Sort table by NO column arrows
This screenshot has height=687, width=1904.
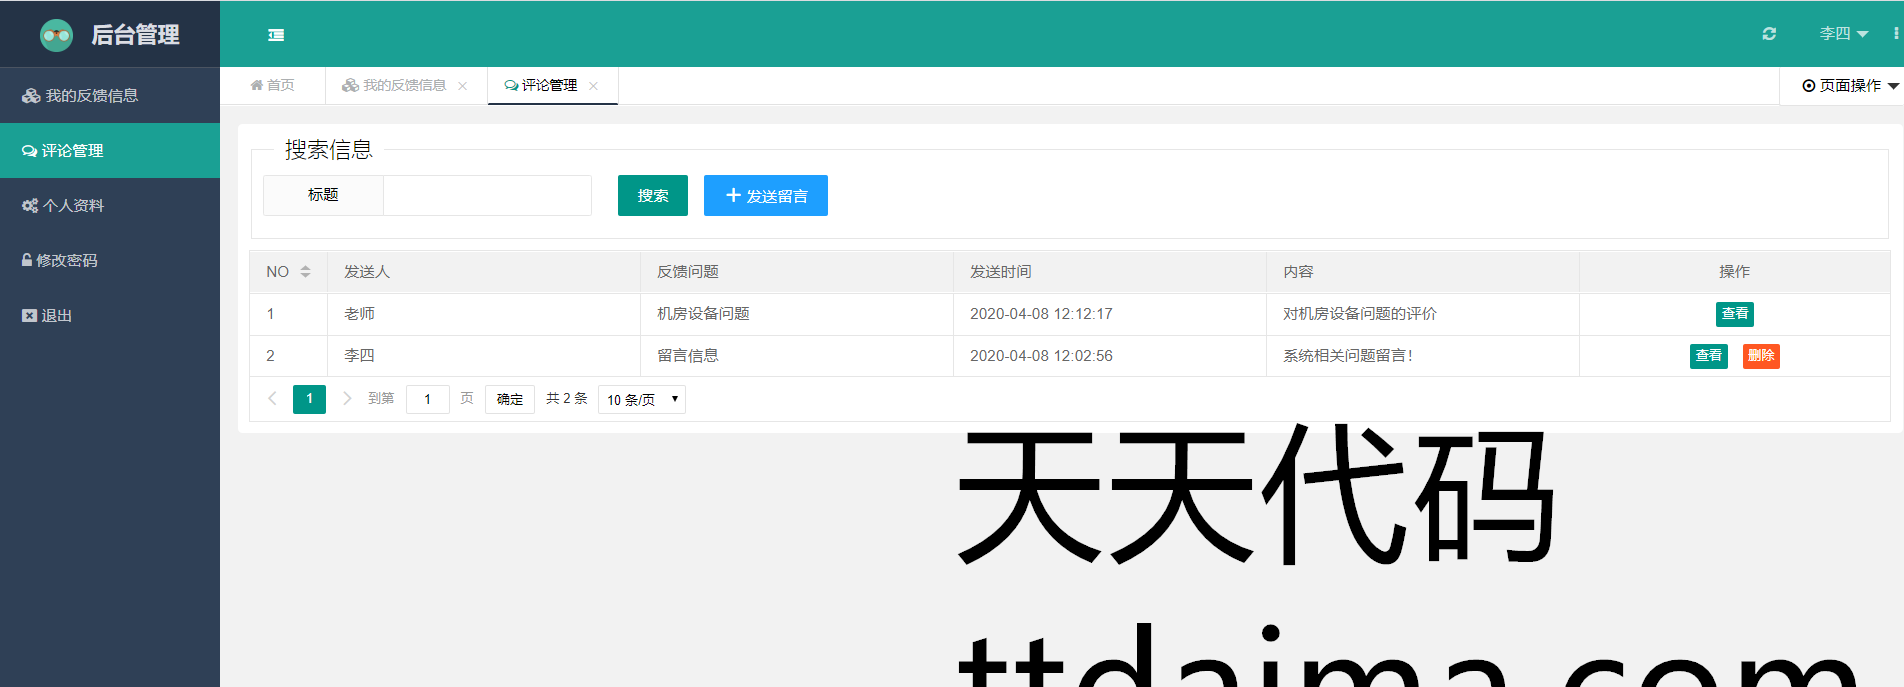point(305,272)
